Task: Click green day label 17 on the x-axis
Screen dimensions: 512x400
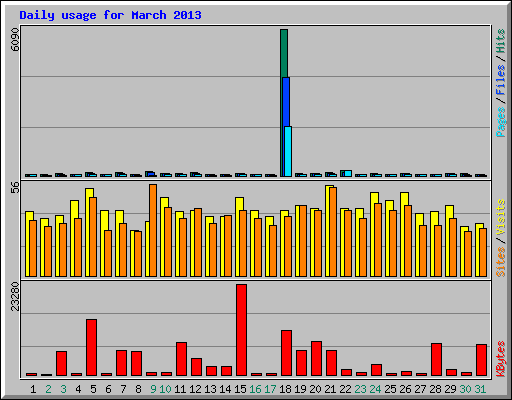Action: (270, 389)
